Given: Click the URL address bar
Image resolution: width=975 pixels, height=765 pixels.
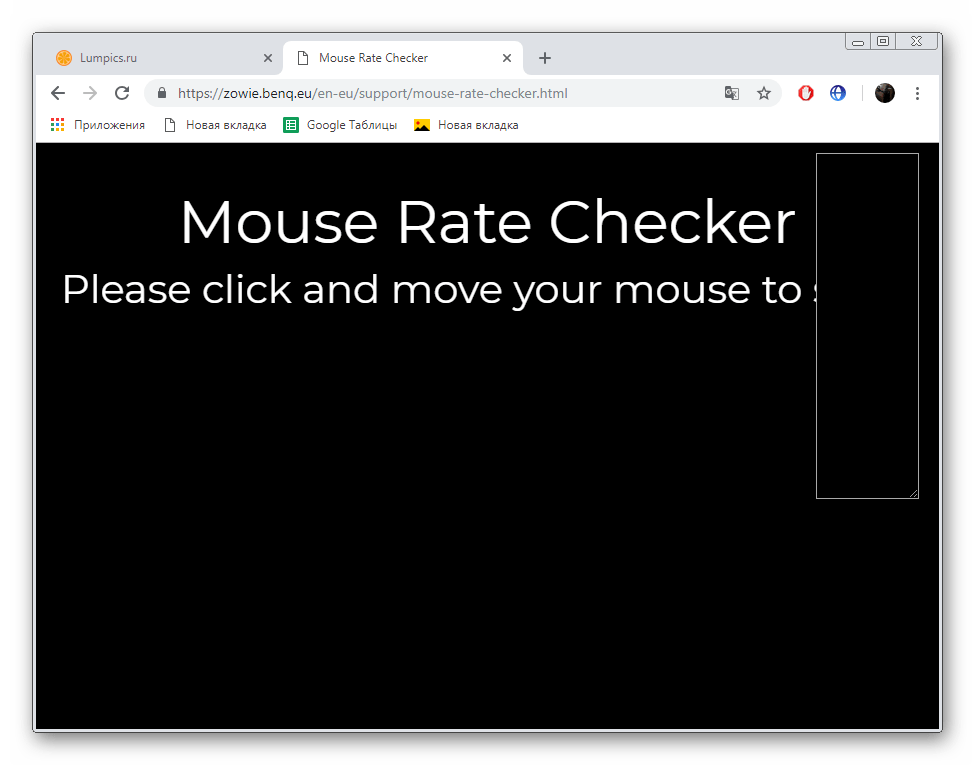Looking at the screenshot, I should [x=440, y=93].
